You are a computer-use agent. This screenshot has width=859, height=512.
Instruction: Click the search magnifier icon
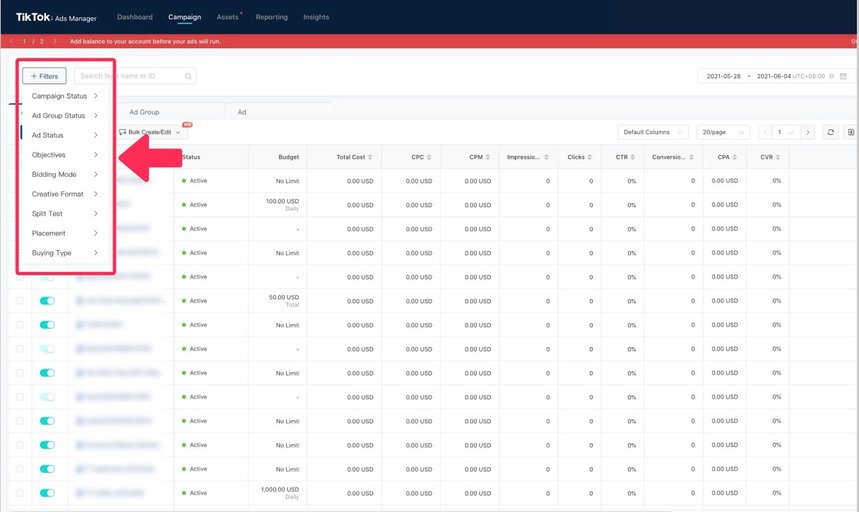[188, 76]
